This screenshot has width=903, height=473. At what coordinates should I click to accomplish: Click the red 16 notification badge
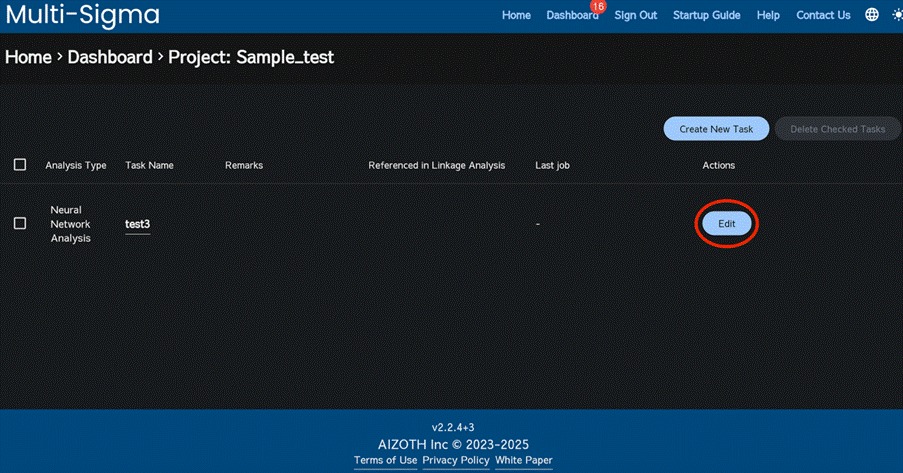(x=598, y=6)
